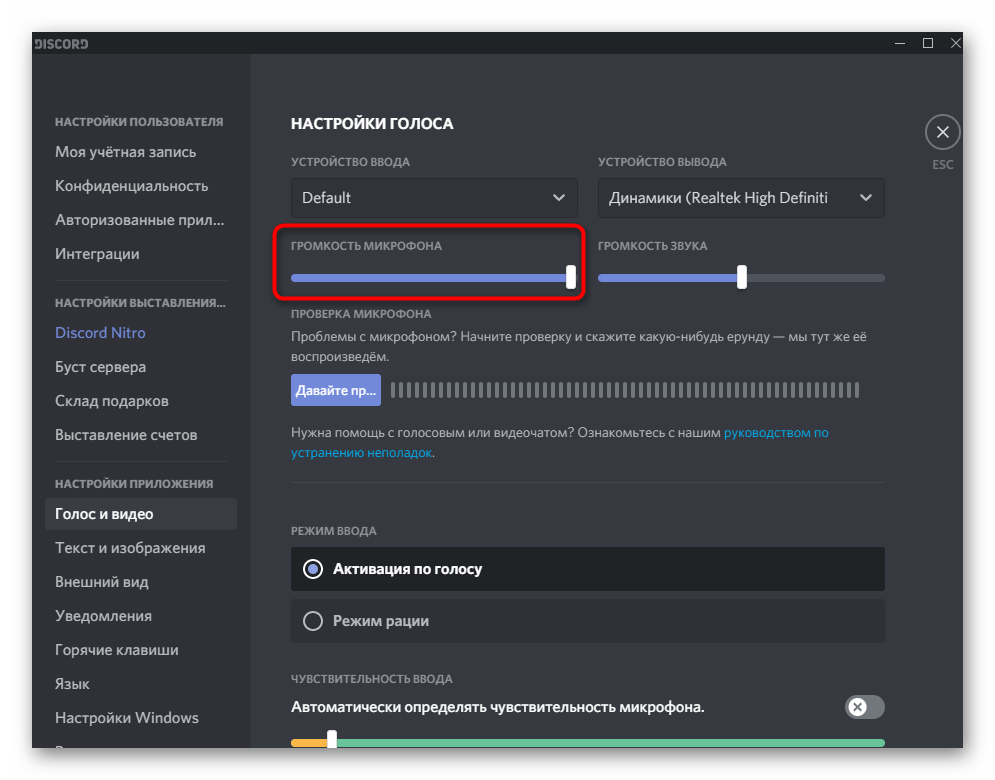
Task: Open Буст сервера section
Action: point(100,367)
